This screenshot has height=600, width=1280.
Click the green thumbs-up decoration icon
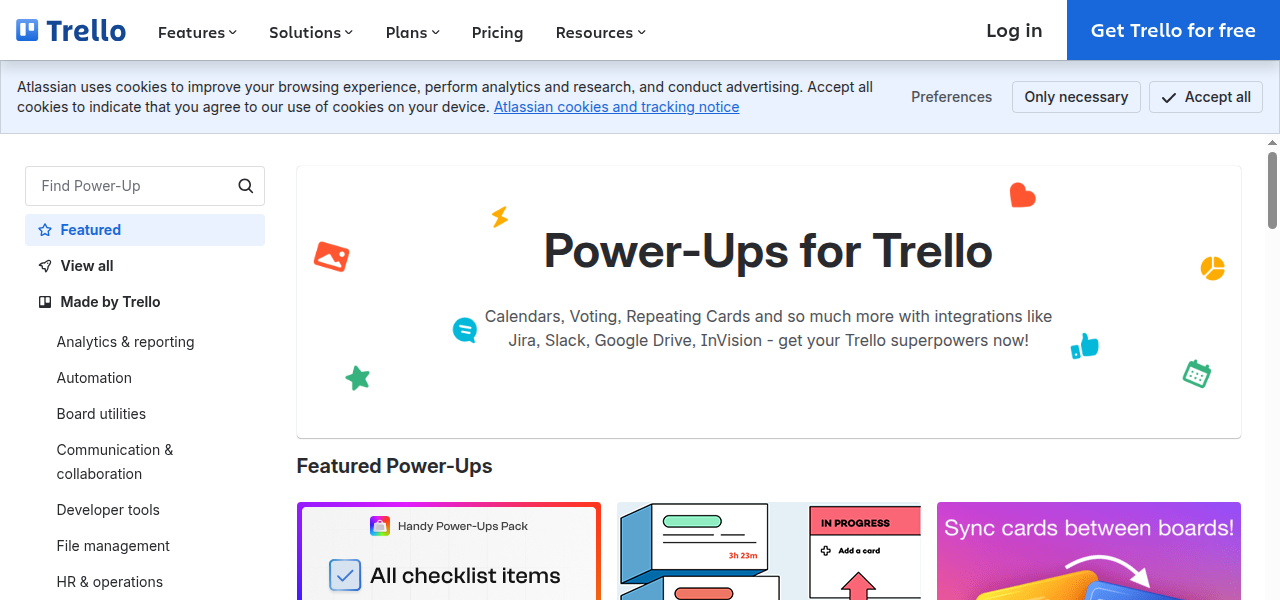[1085, 345]
